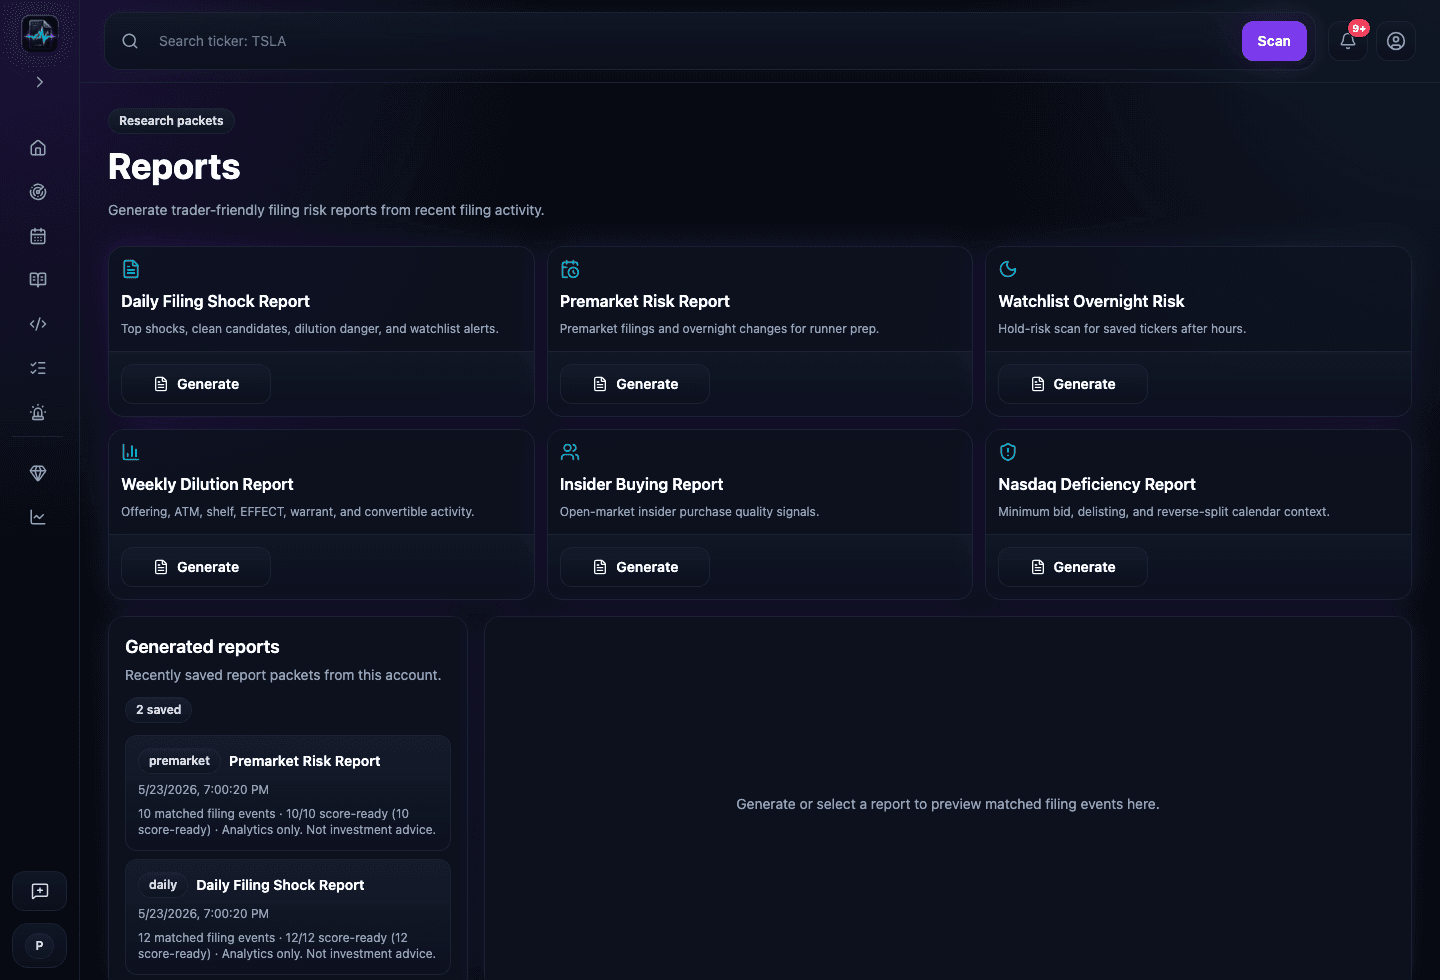Click the purple Scan button
1440x980 pixels.
pos(1274,41)
